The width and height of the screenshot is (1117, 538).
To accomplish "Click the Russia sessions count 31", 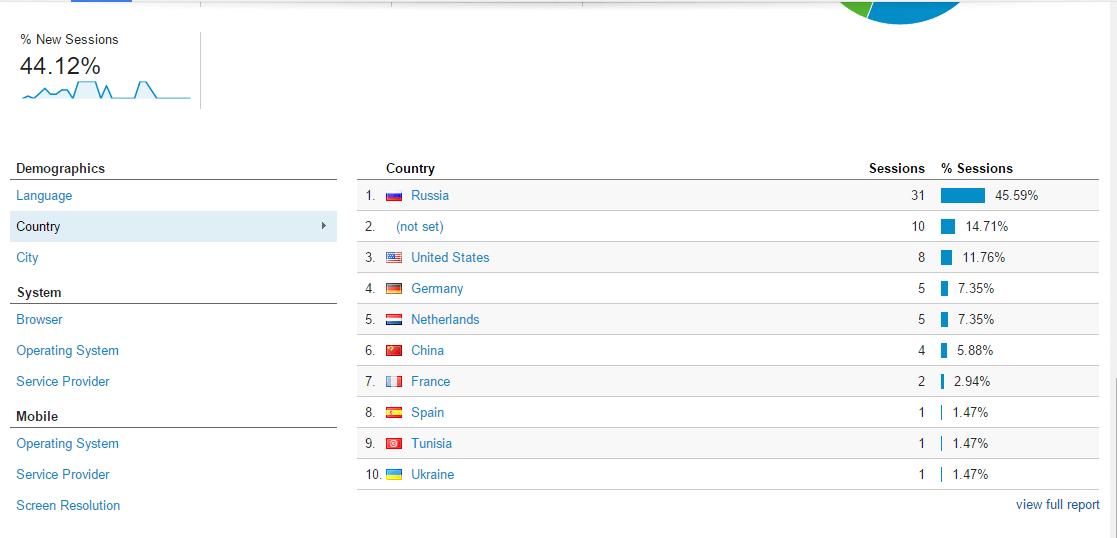I will tap(918, 195).
